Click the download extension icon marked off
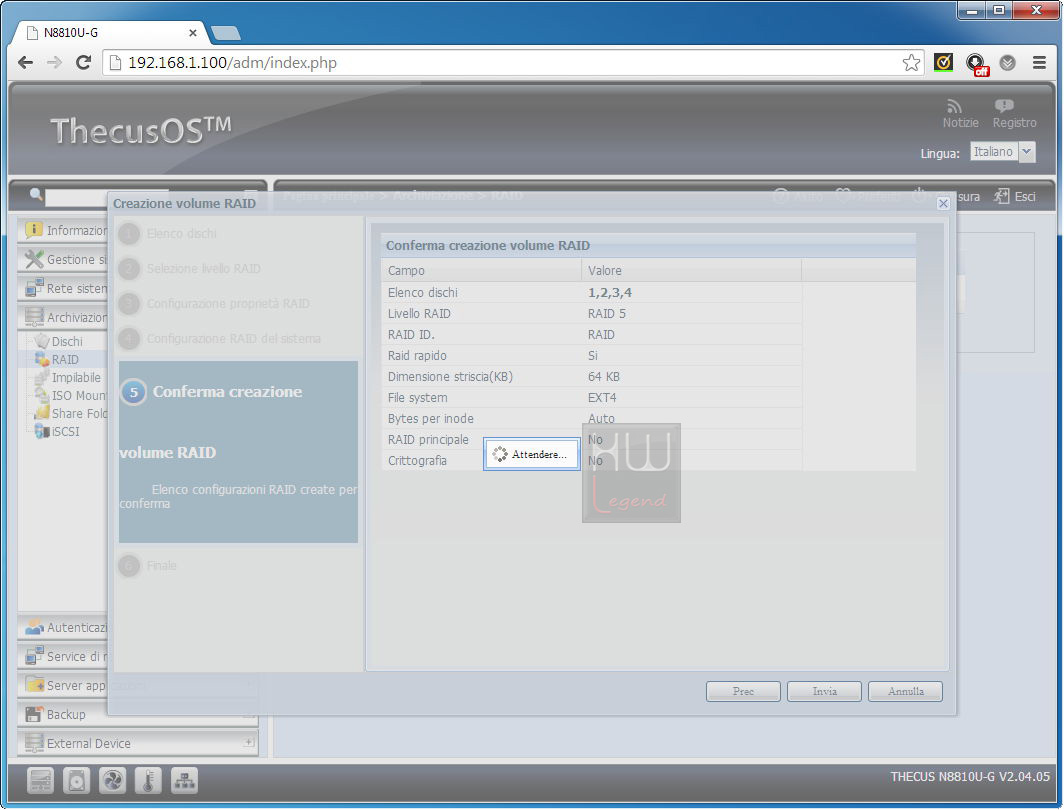This screenshot has width=1064, height=810. point(976,64)
